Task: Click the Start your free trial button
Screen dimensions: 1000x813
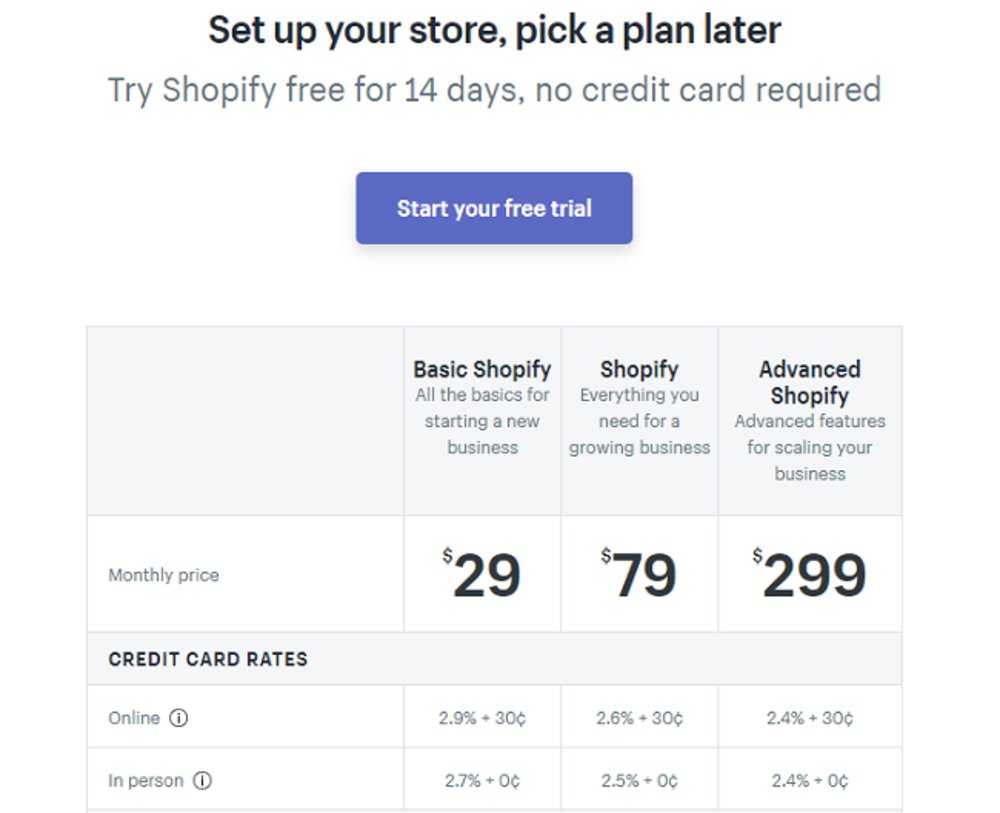Action: click(x=494, y=208)
